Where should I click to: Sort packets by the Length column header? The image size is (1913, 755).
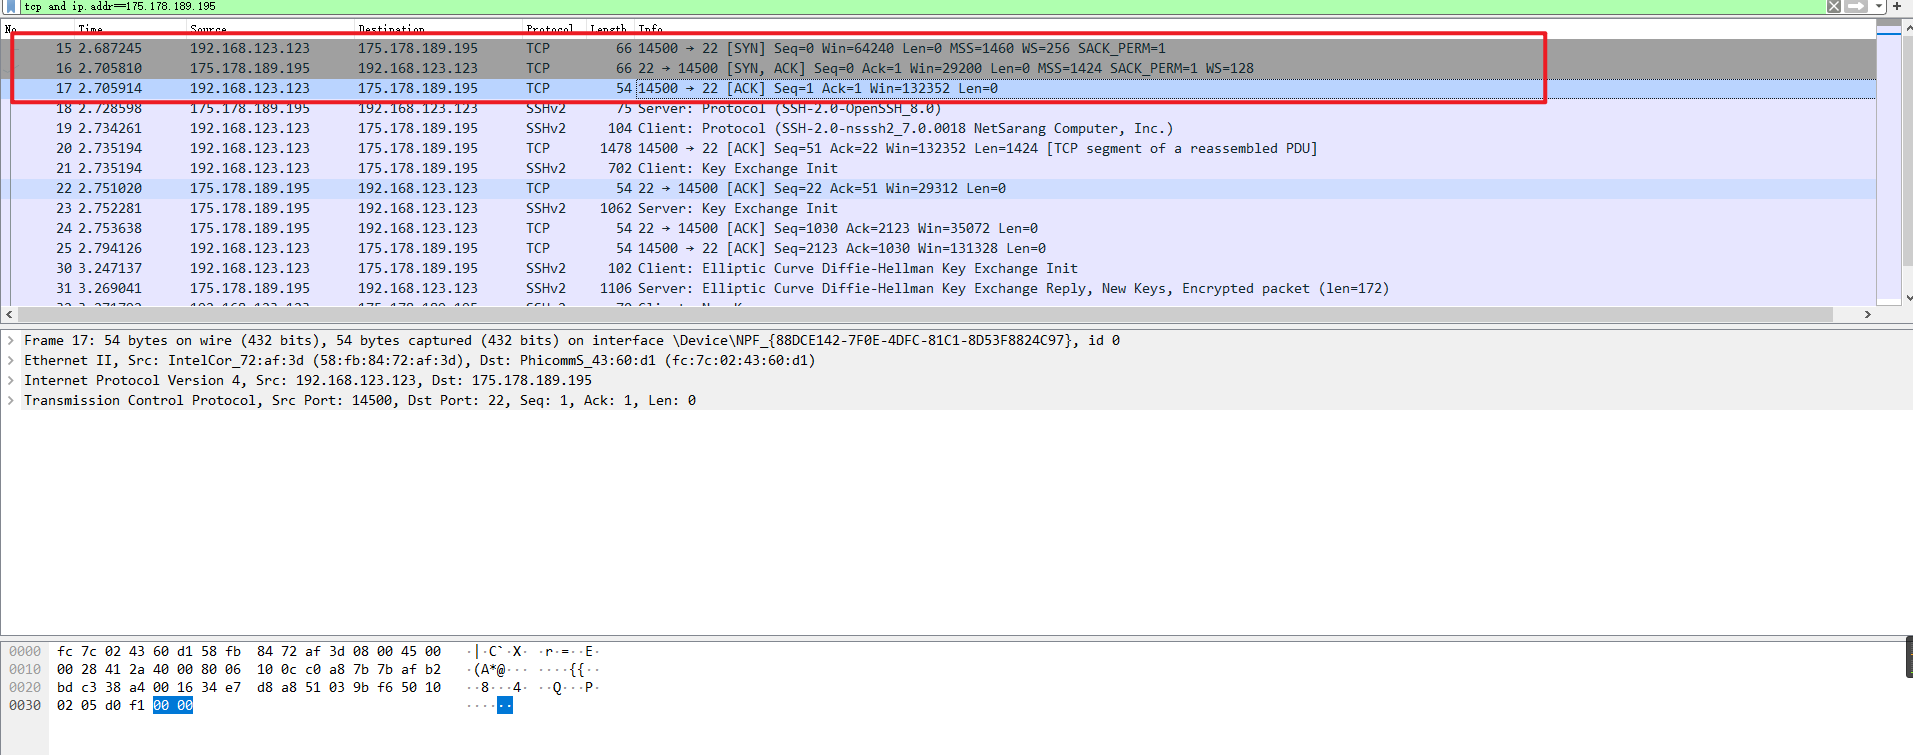tap(608, 29)
